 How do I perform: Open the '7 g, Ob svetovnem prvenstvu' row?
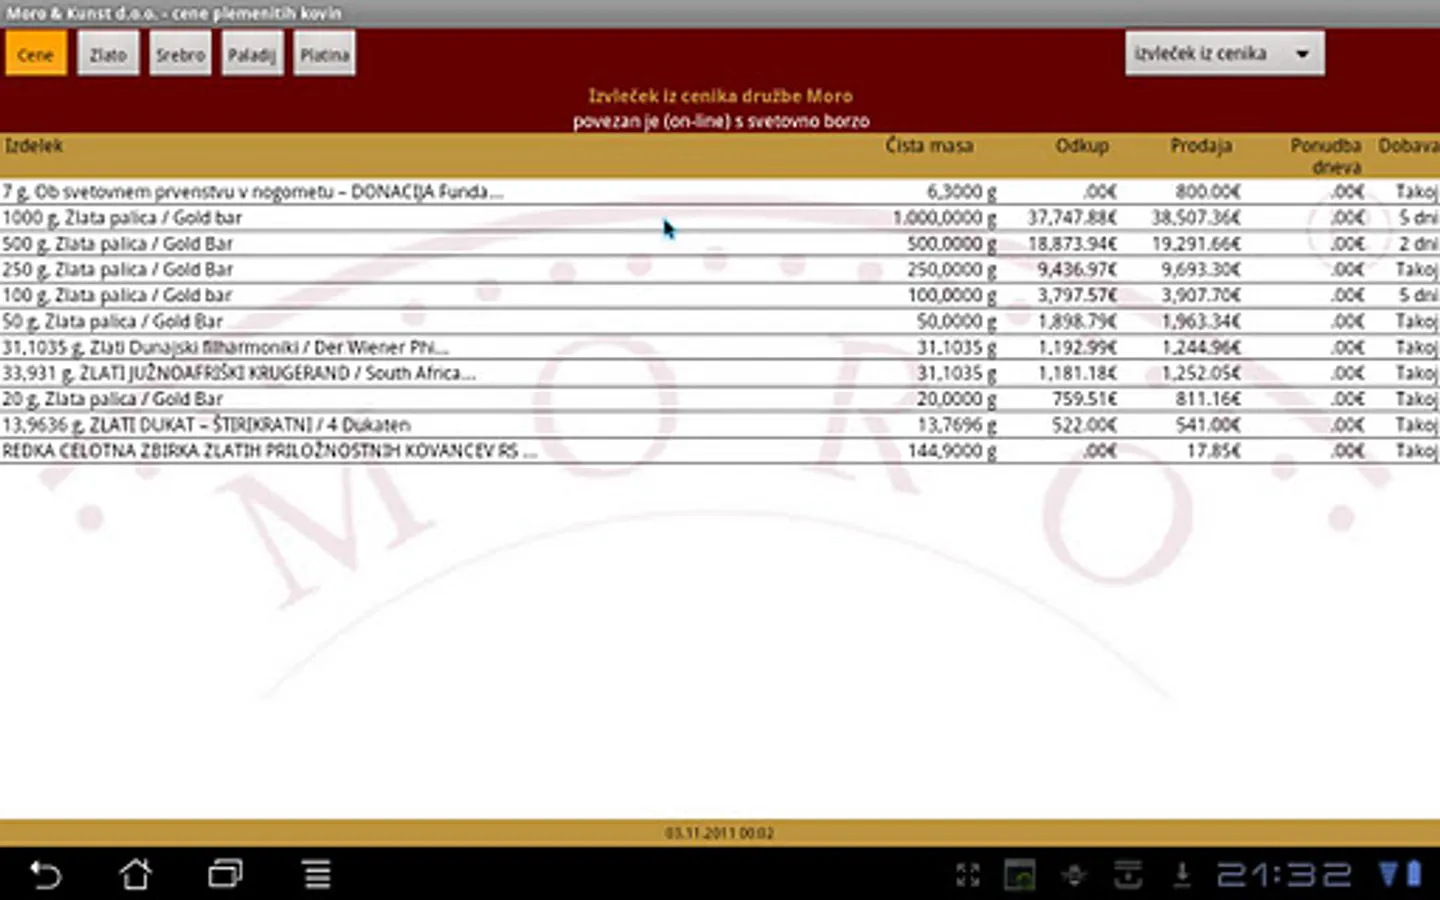click(x=720, y=192)
